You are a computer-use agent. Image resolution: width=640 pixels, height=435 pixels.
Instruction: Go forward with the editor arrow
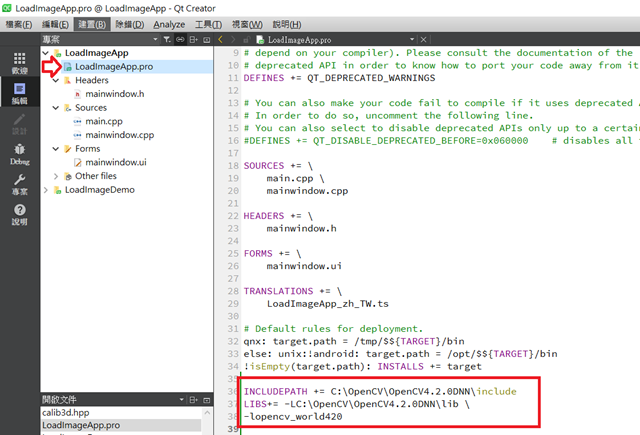[x=233, y=40]
